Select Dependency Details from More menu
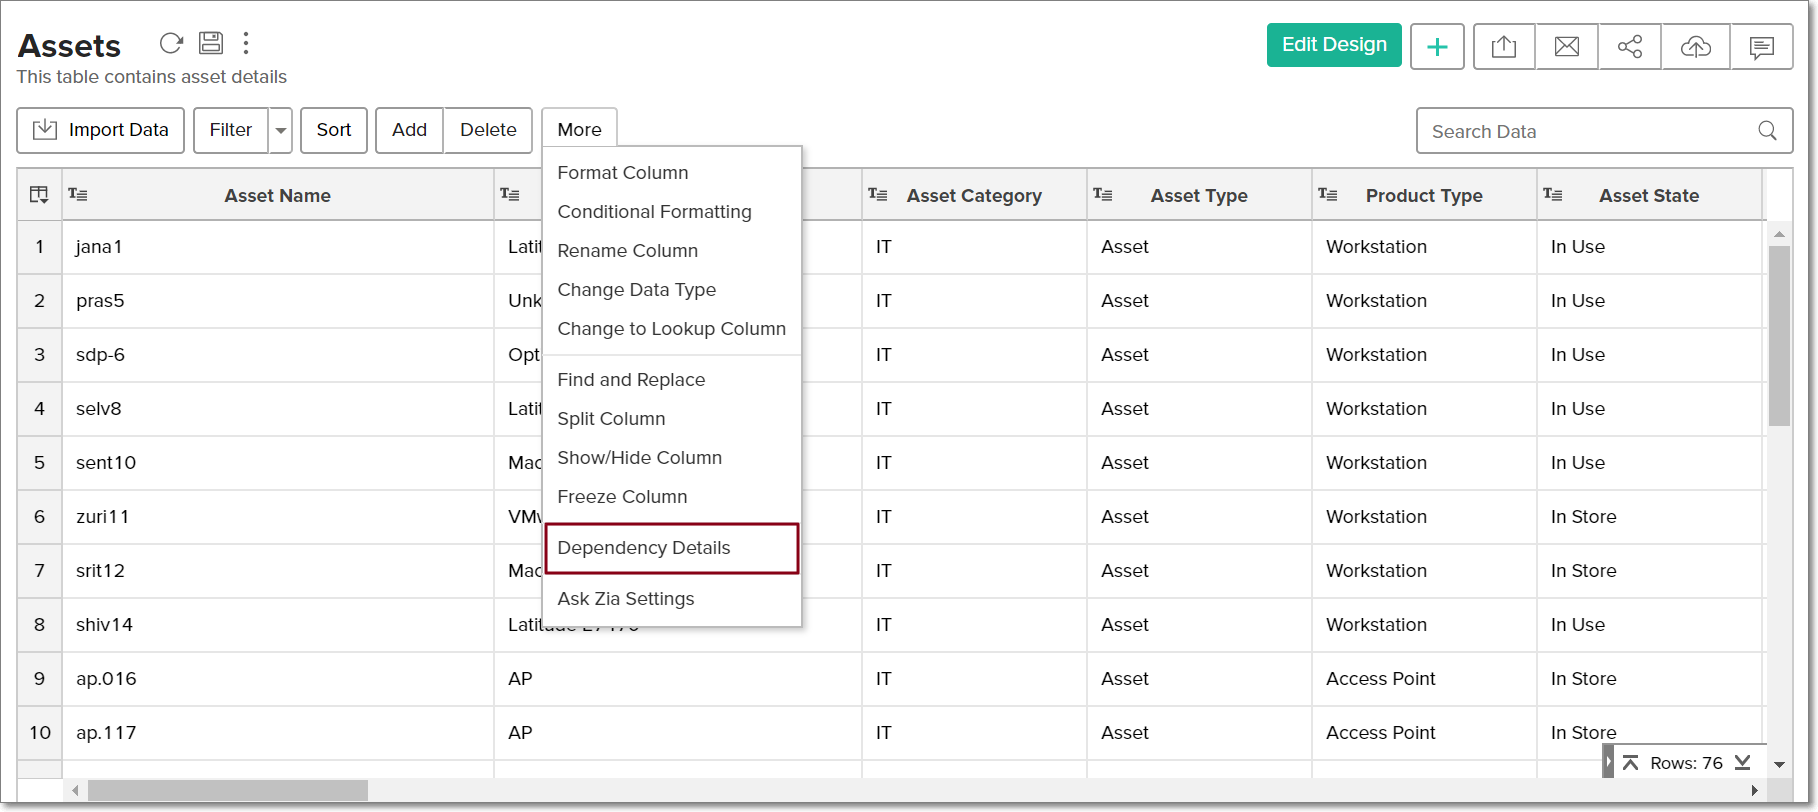The height and width of the screenshot is (812, 1818). [x=644, y=548]
